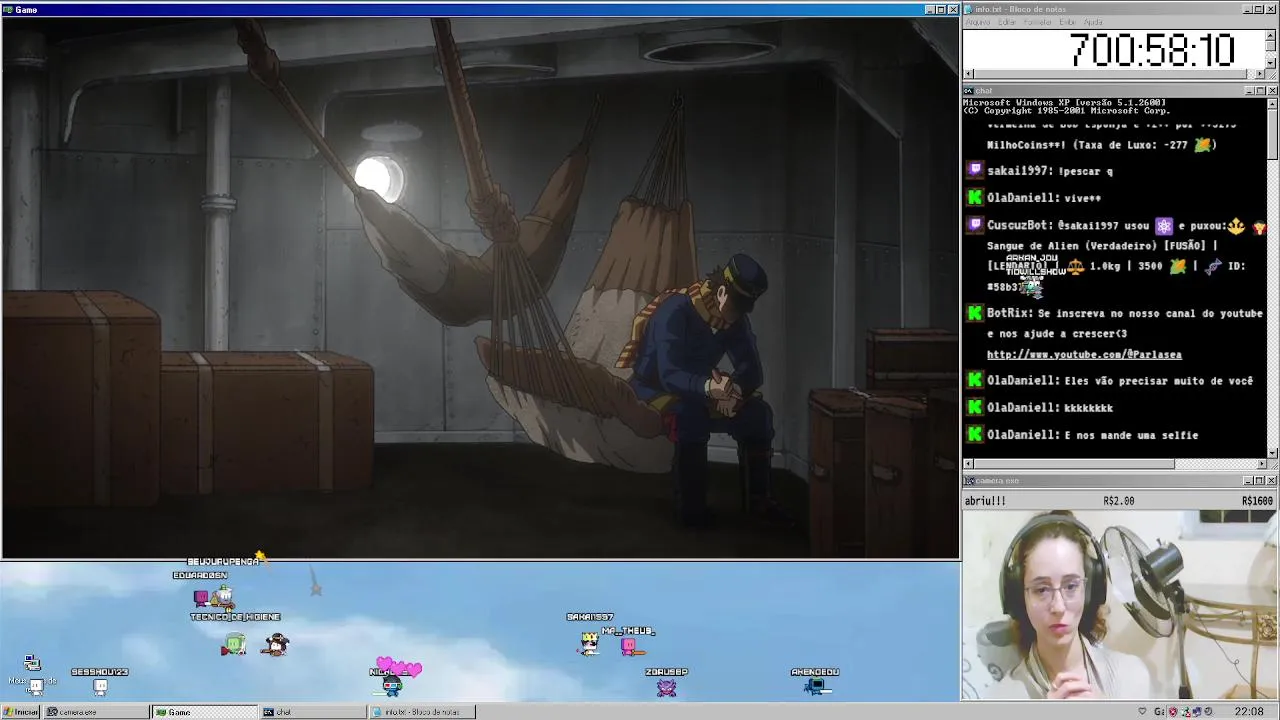Click desktop computer icon in overlay

click(32, 663)
